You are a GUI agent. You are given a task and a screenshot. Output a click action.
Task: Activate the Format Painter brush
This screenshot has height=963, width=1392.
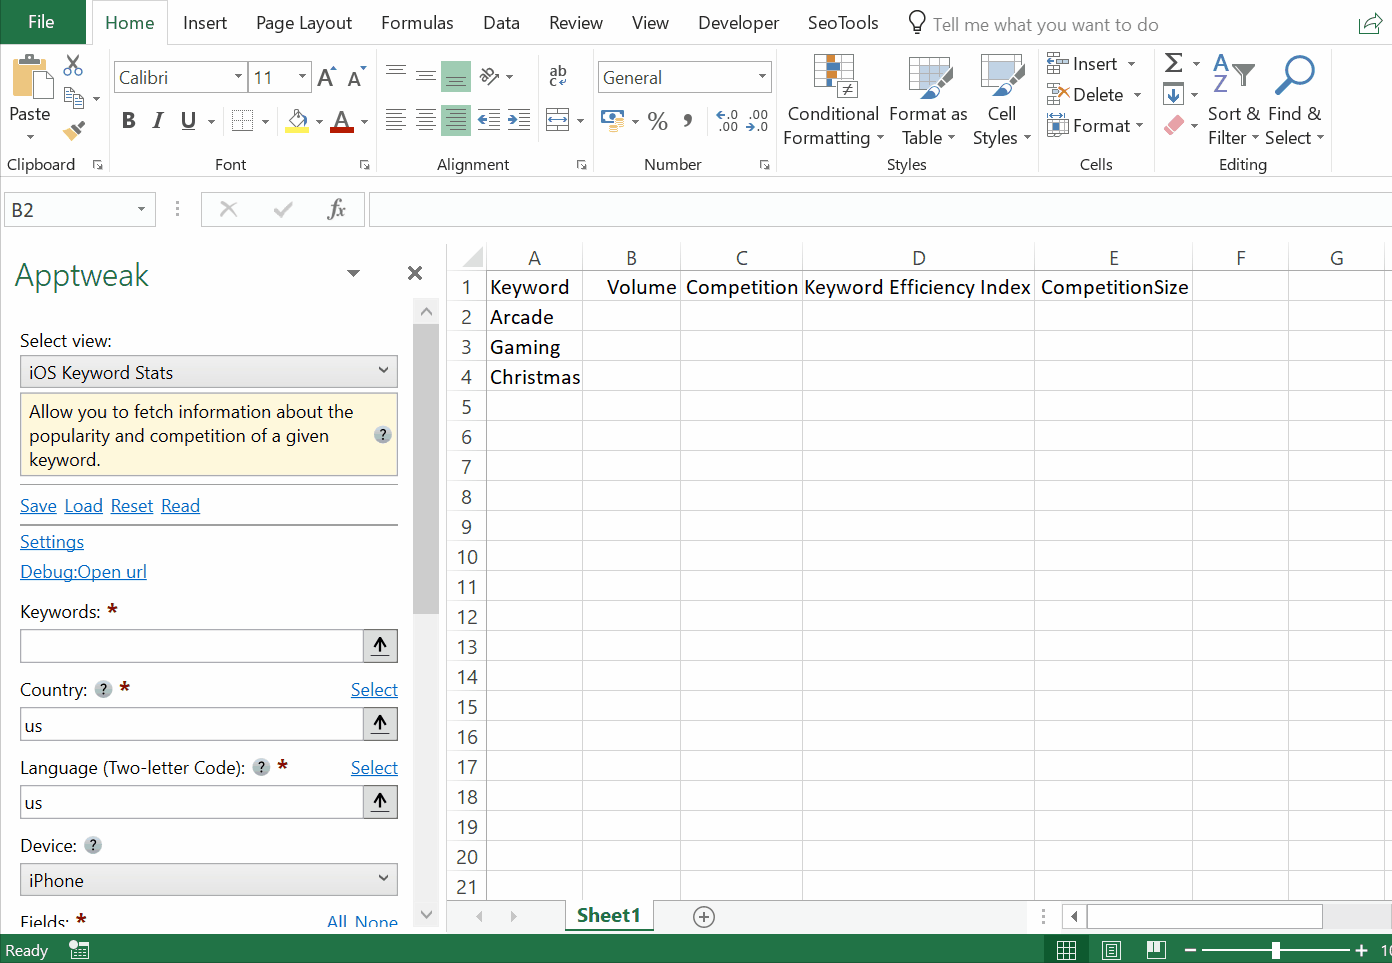(x=73, y=130)
